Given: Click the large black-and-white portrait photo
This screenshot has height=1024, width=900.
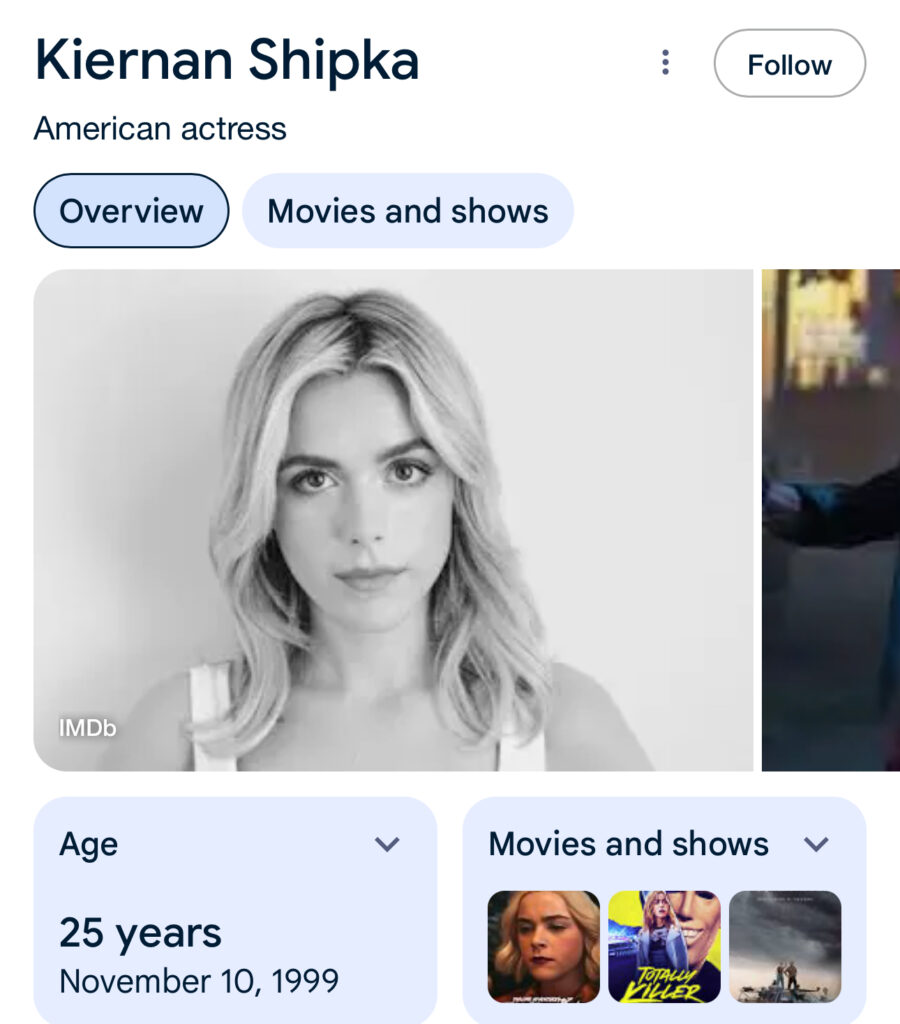Looking at the screenshot, I should [393, 520].
